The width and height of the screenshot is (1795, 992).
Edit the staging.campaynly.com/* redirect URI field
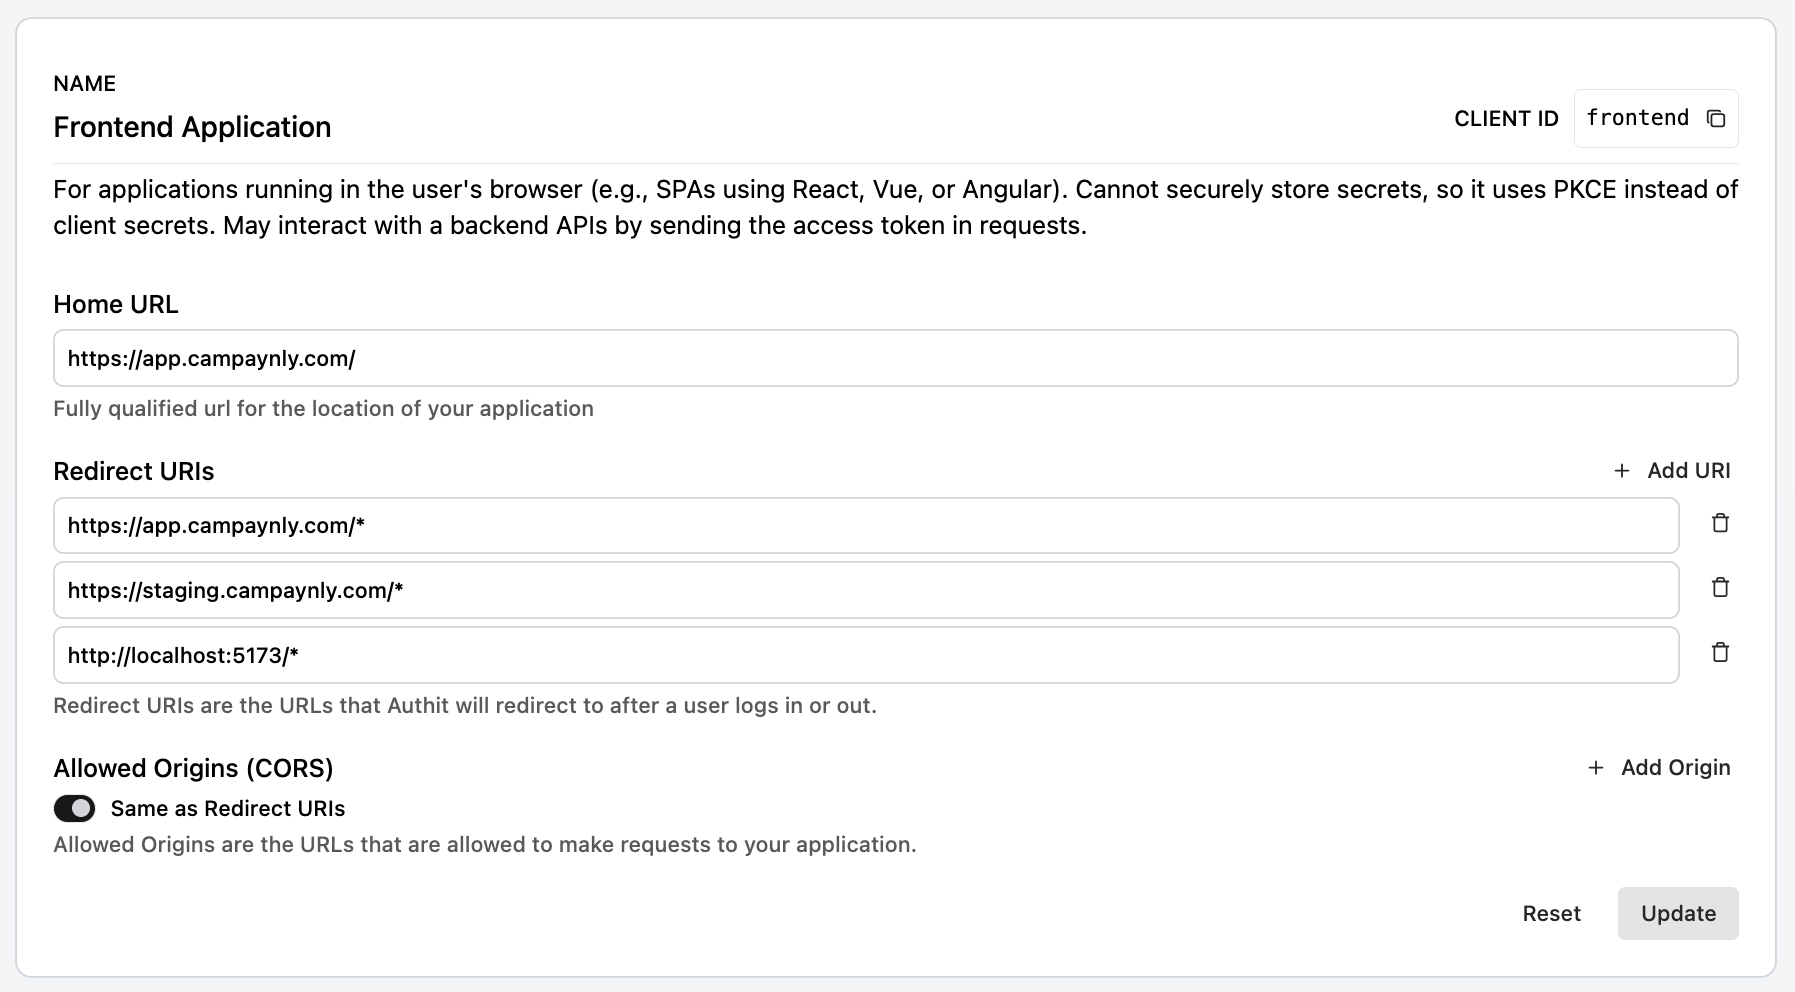coord(865,591)
